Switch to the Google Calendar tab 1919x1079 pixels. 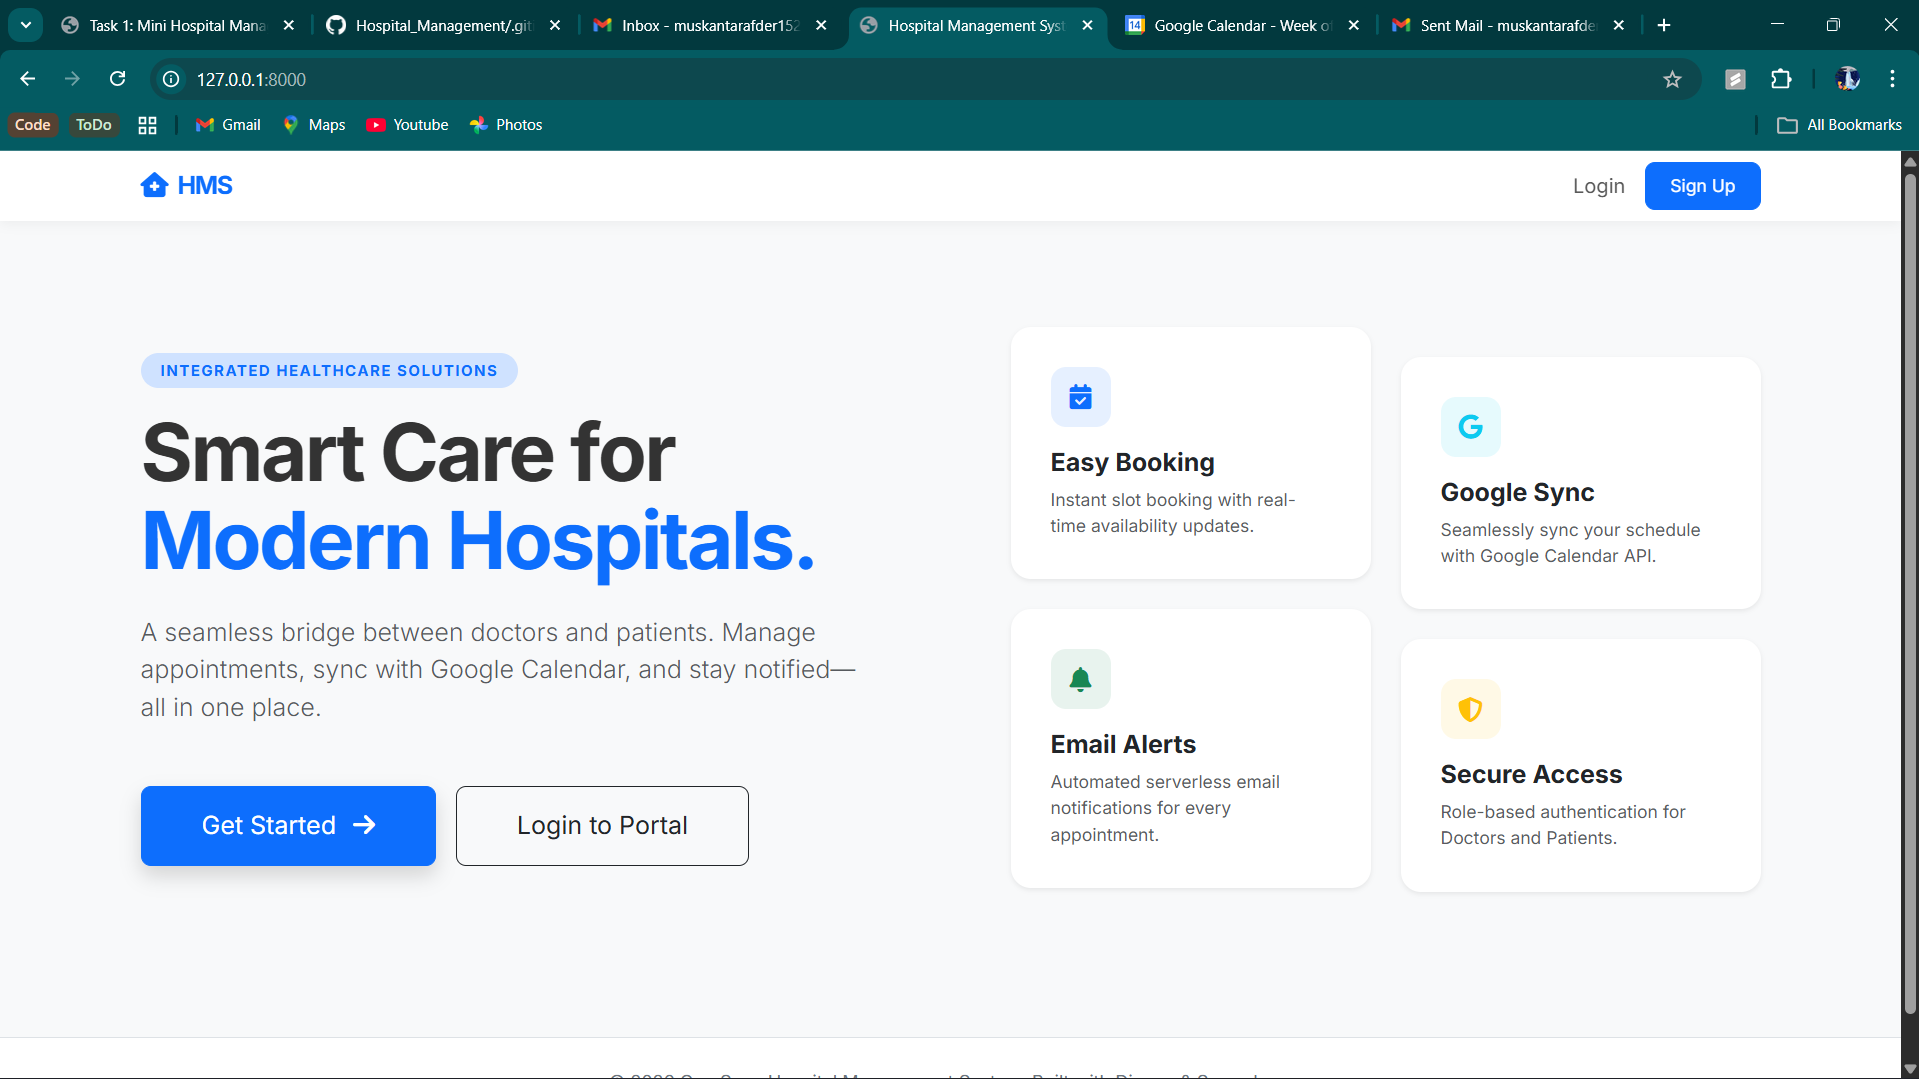pos(1230,25)
